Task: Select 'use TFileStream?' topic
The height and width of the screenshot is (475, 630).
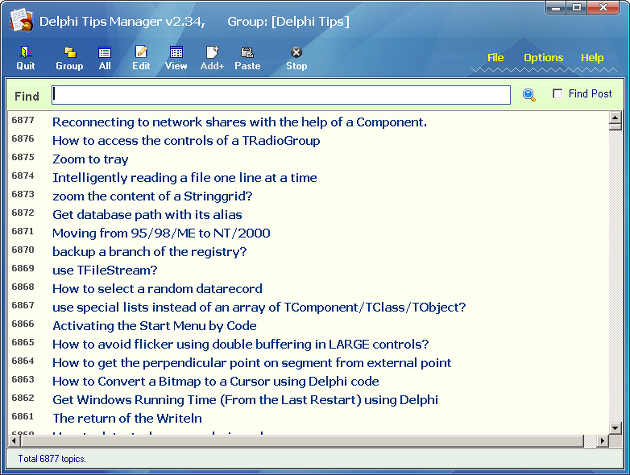Action: 104,270
